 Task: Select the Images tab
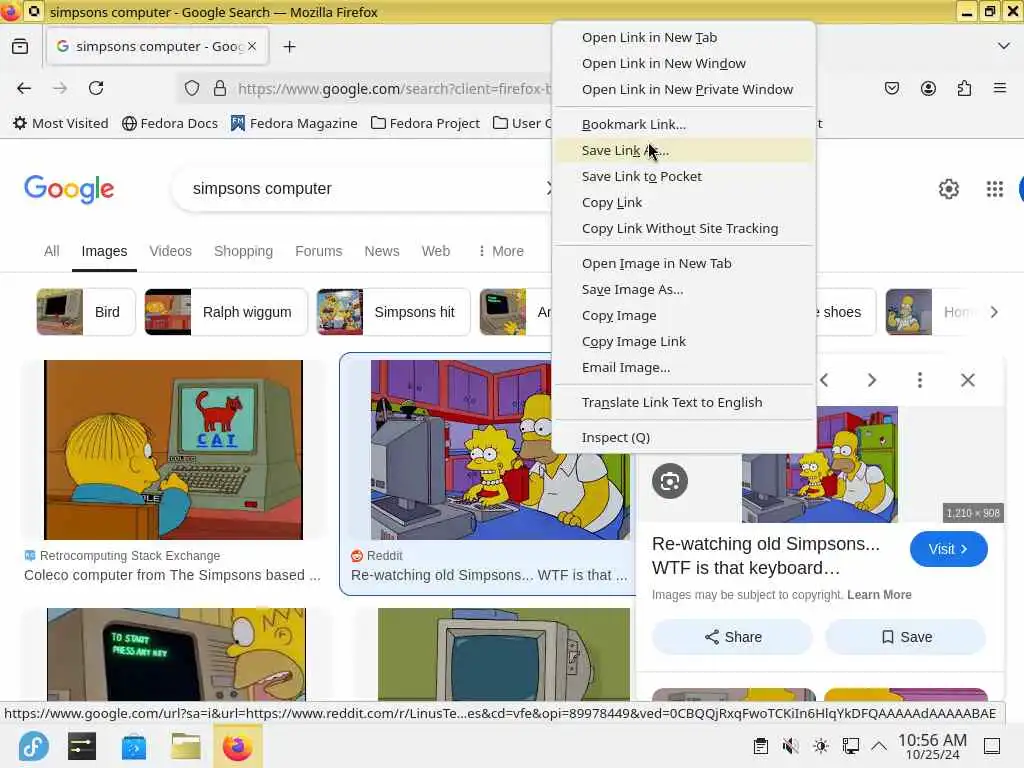104,251
